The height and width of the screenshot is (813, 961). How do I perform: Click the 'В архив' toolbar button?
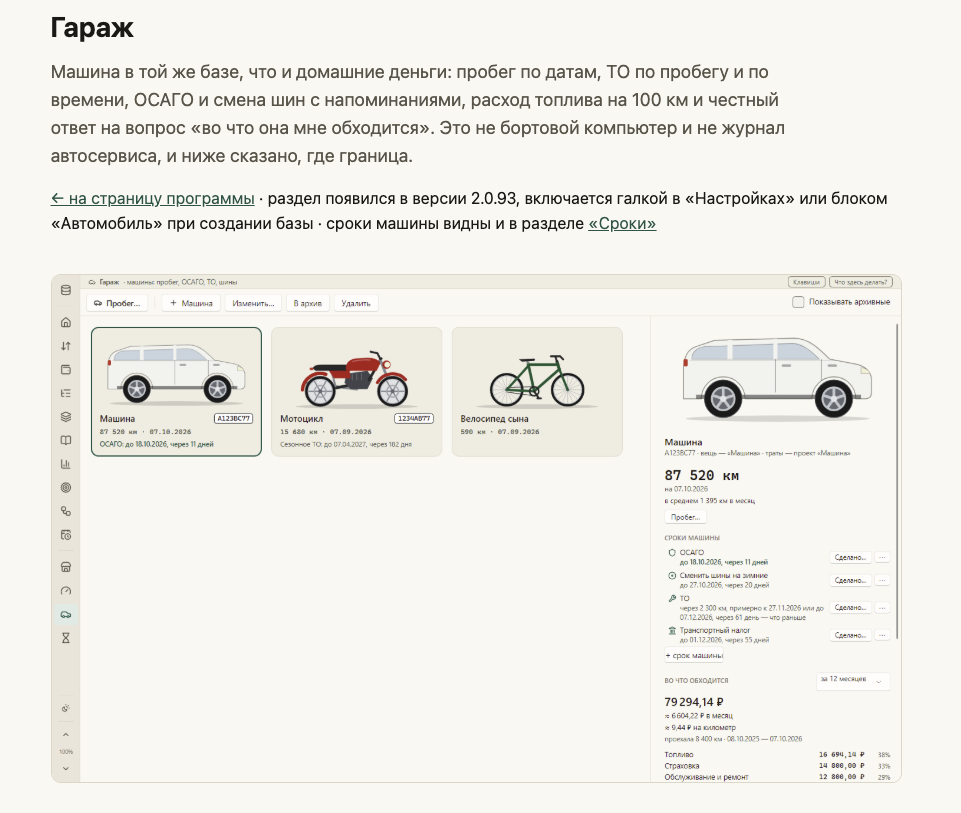(x=308, y=303)
